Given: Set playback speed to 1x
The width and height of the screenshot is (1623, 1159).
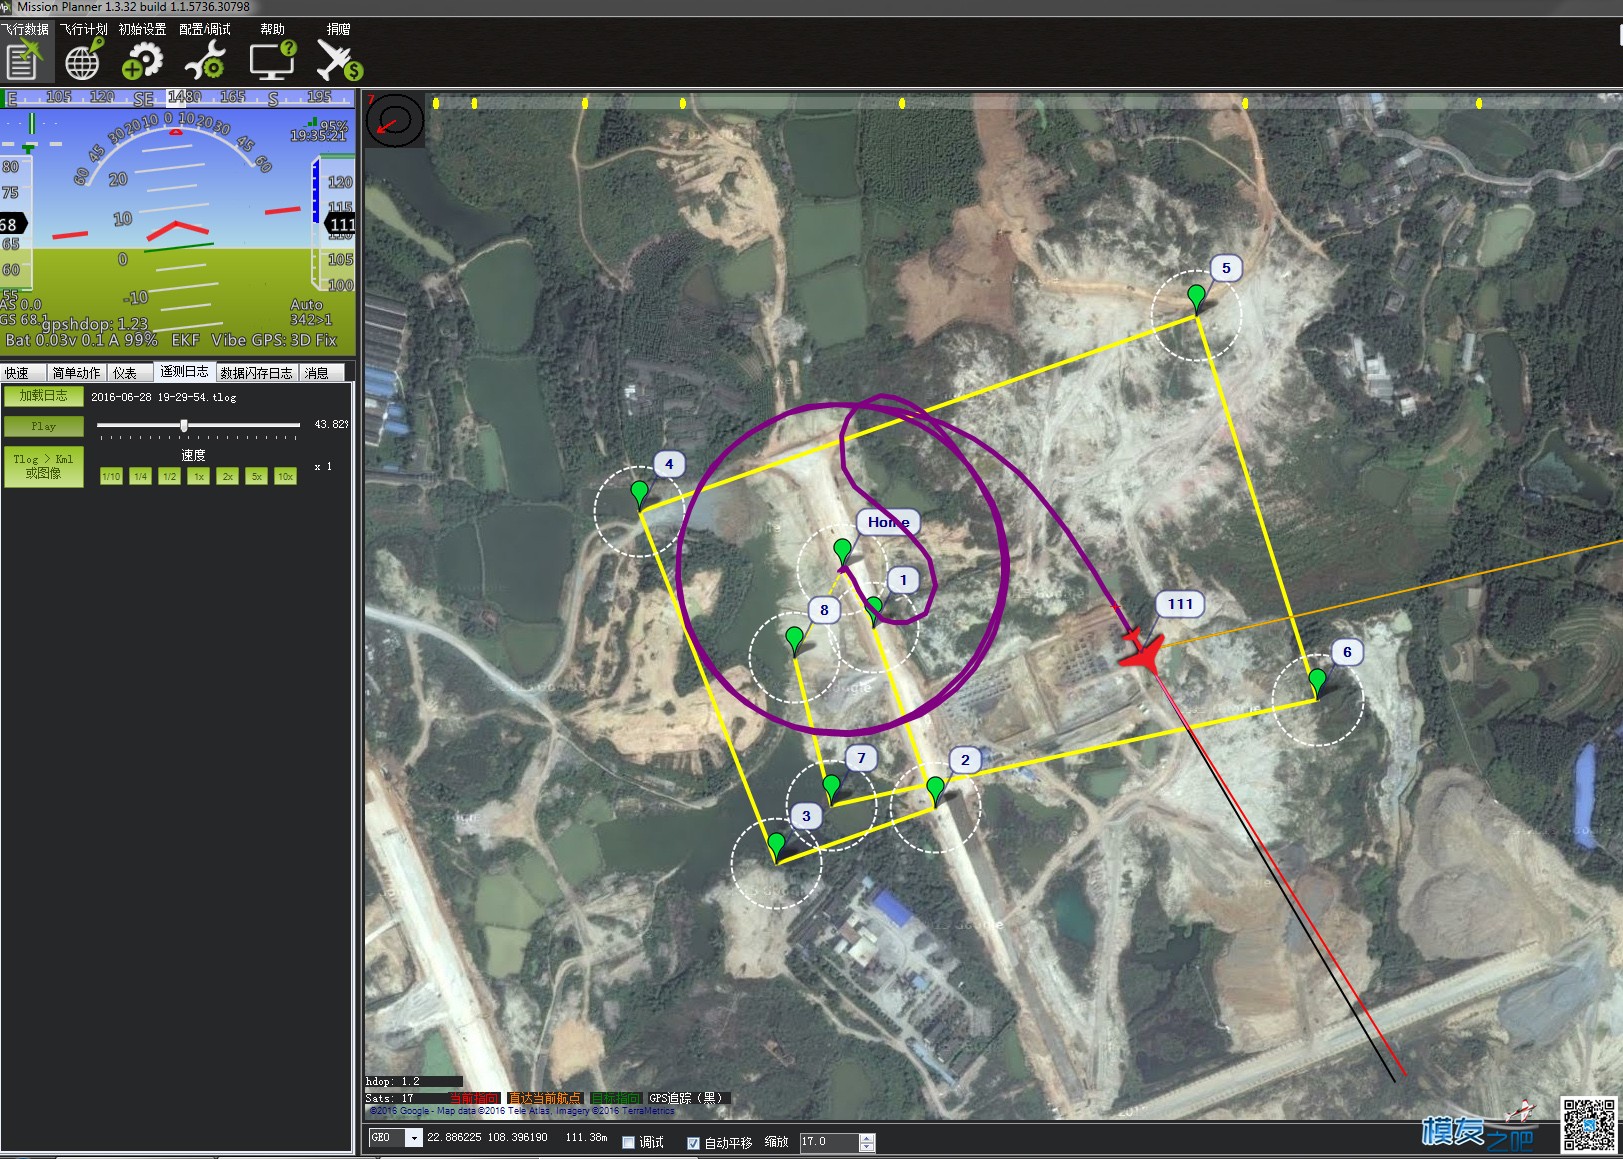Looking at the screenshot, I should (x=198, y=476).
